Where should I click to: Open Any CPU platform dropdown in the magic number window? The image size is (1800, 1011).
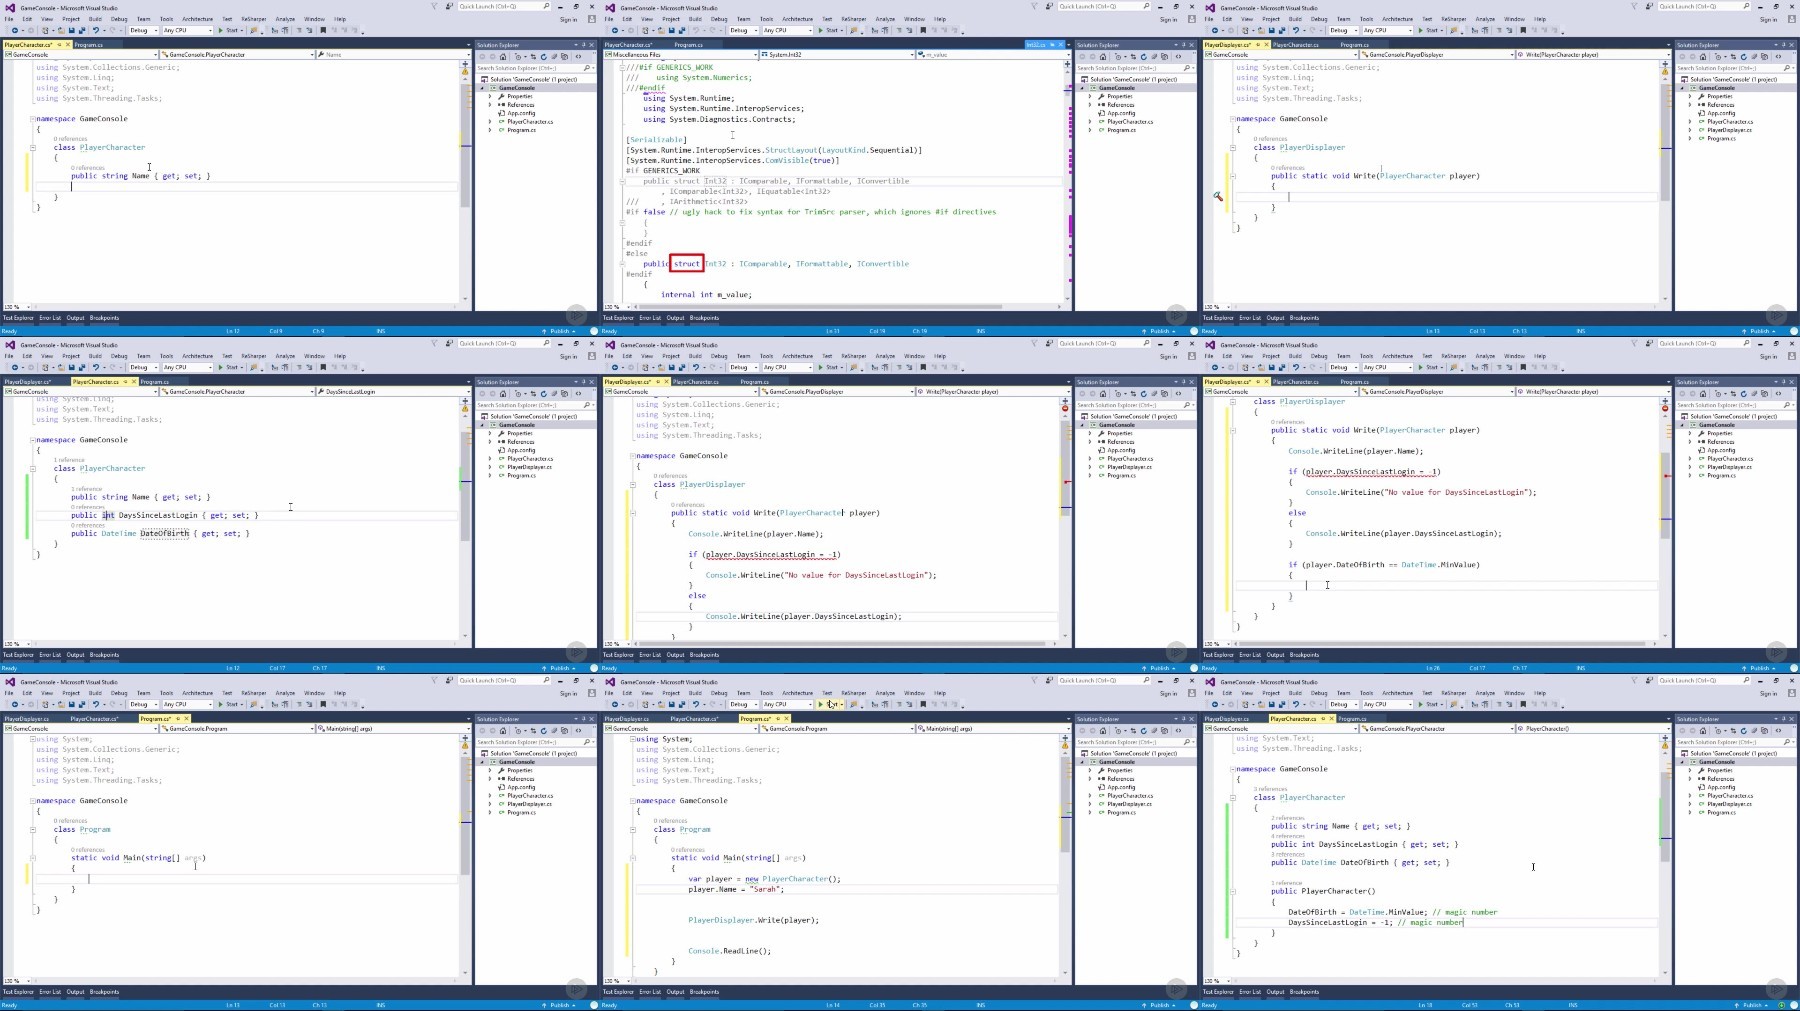coord(1388,704)
